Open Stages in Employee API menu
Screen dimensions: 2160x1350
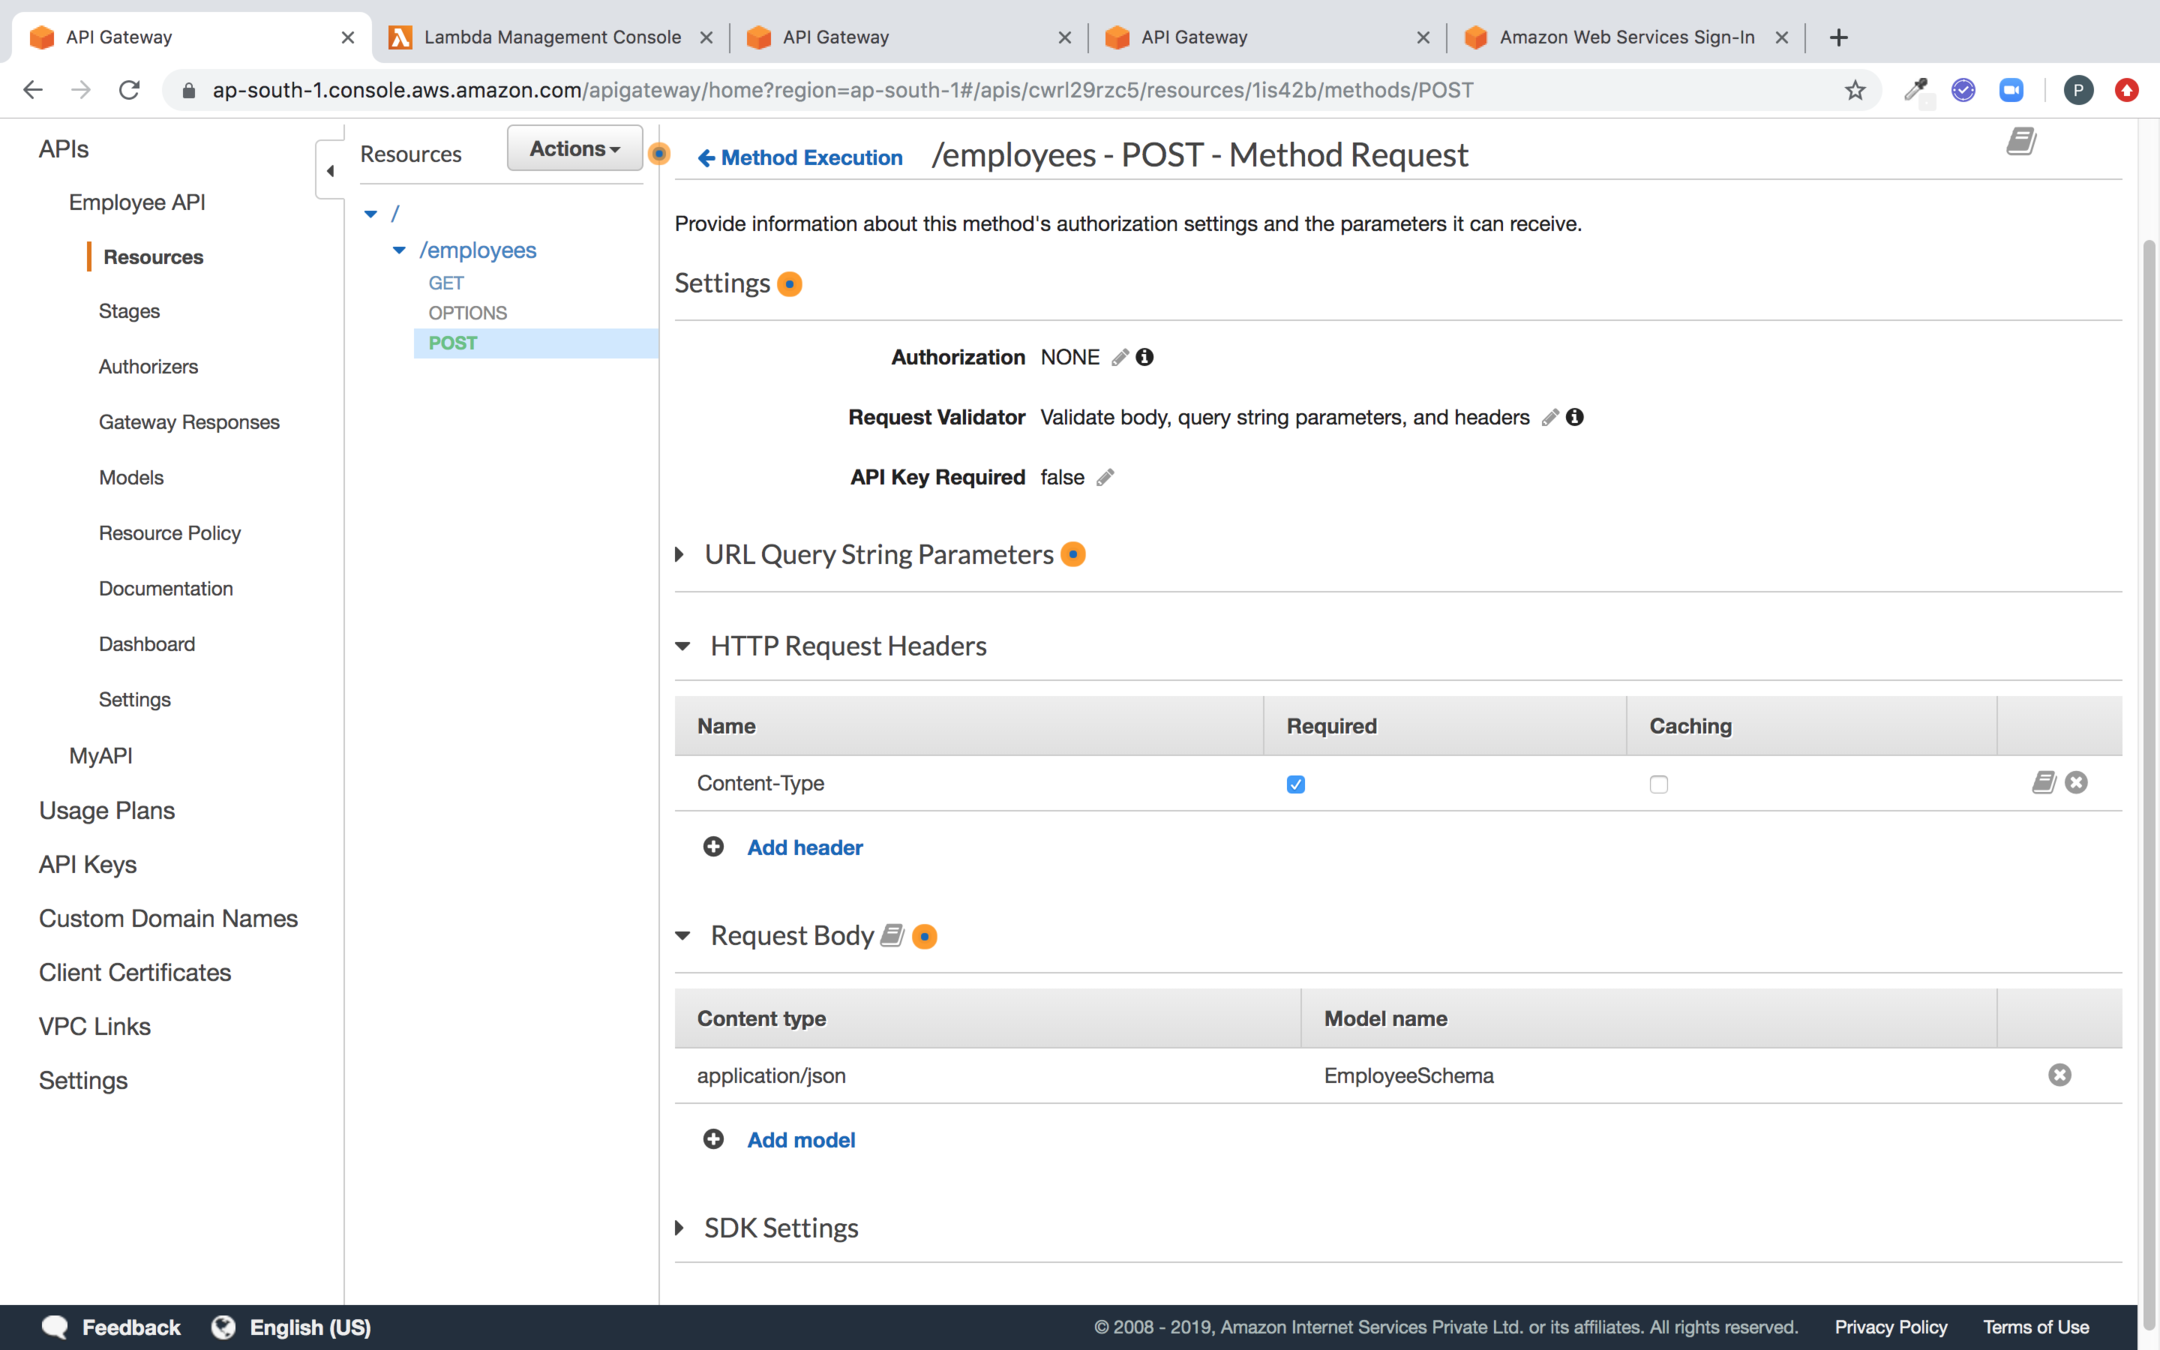tap(129, 311)
